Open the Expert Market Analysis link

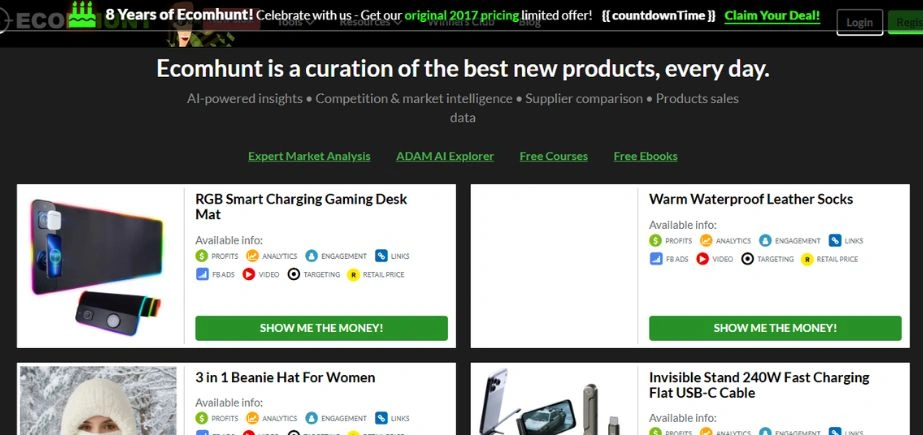[309, 156]
